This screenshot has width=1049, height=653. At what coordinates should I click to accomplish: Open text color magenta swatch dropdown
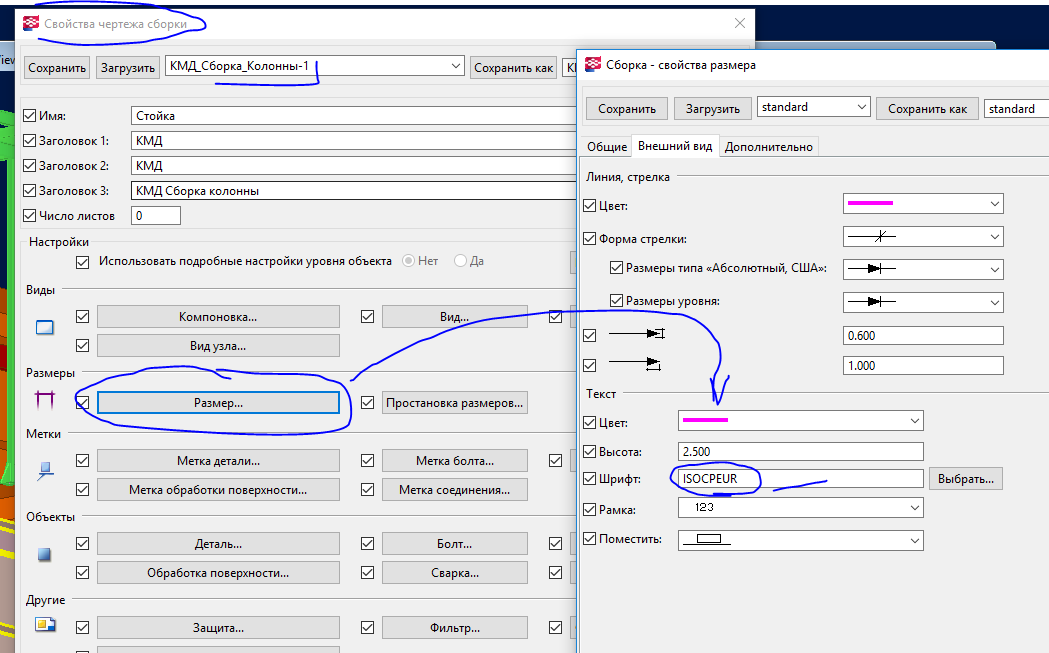(x=913, y=422)
